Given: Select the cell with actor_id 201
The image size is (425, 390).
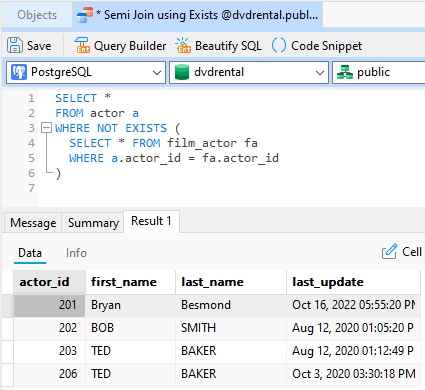Looking at the screenshot, I should [x=49, y=305].
